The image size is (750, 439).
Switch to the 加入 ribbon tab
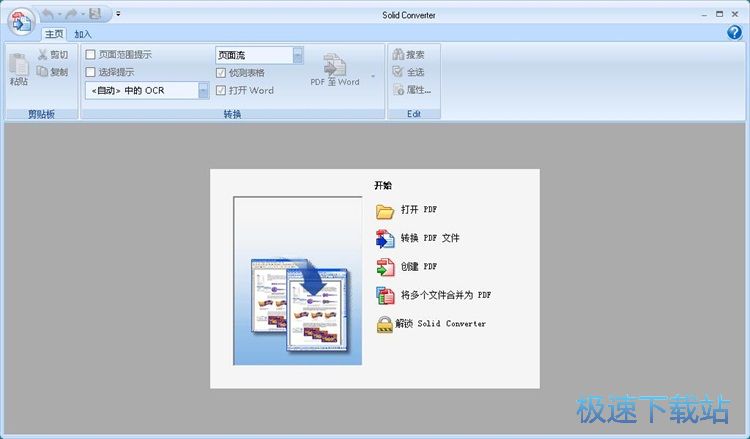point(82,34)
